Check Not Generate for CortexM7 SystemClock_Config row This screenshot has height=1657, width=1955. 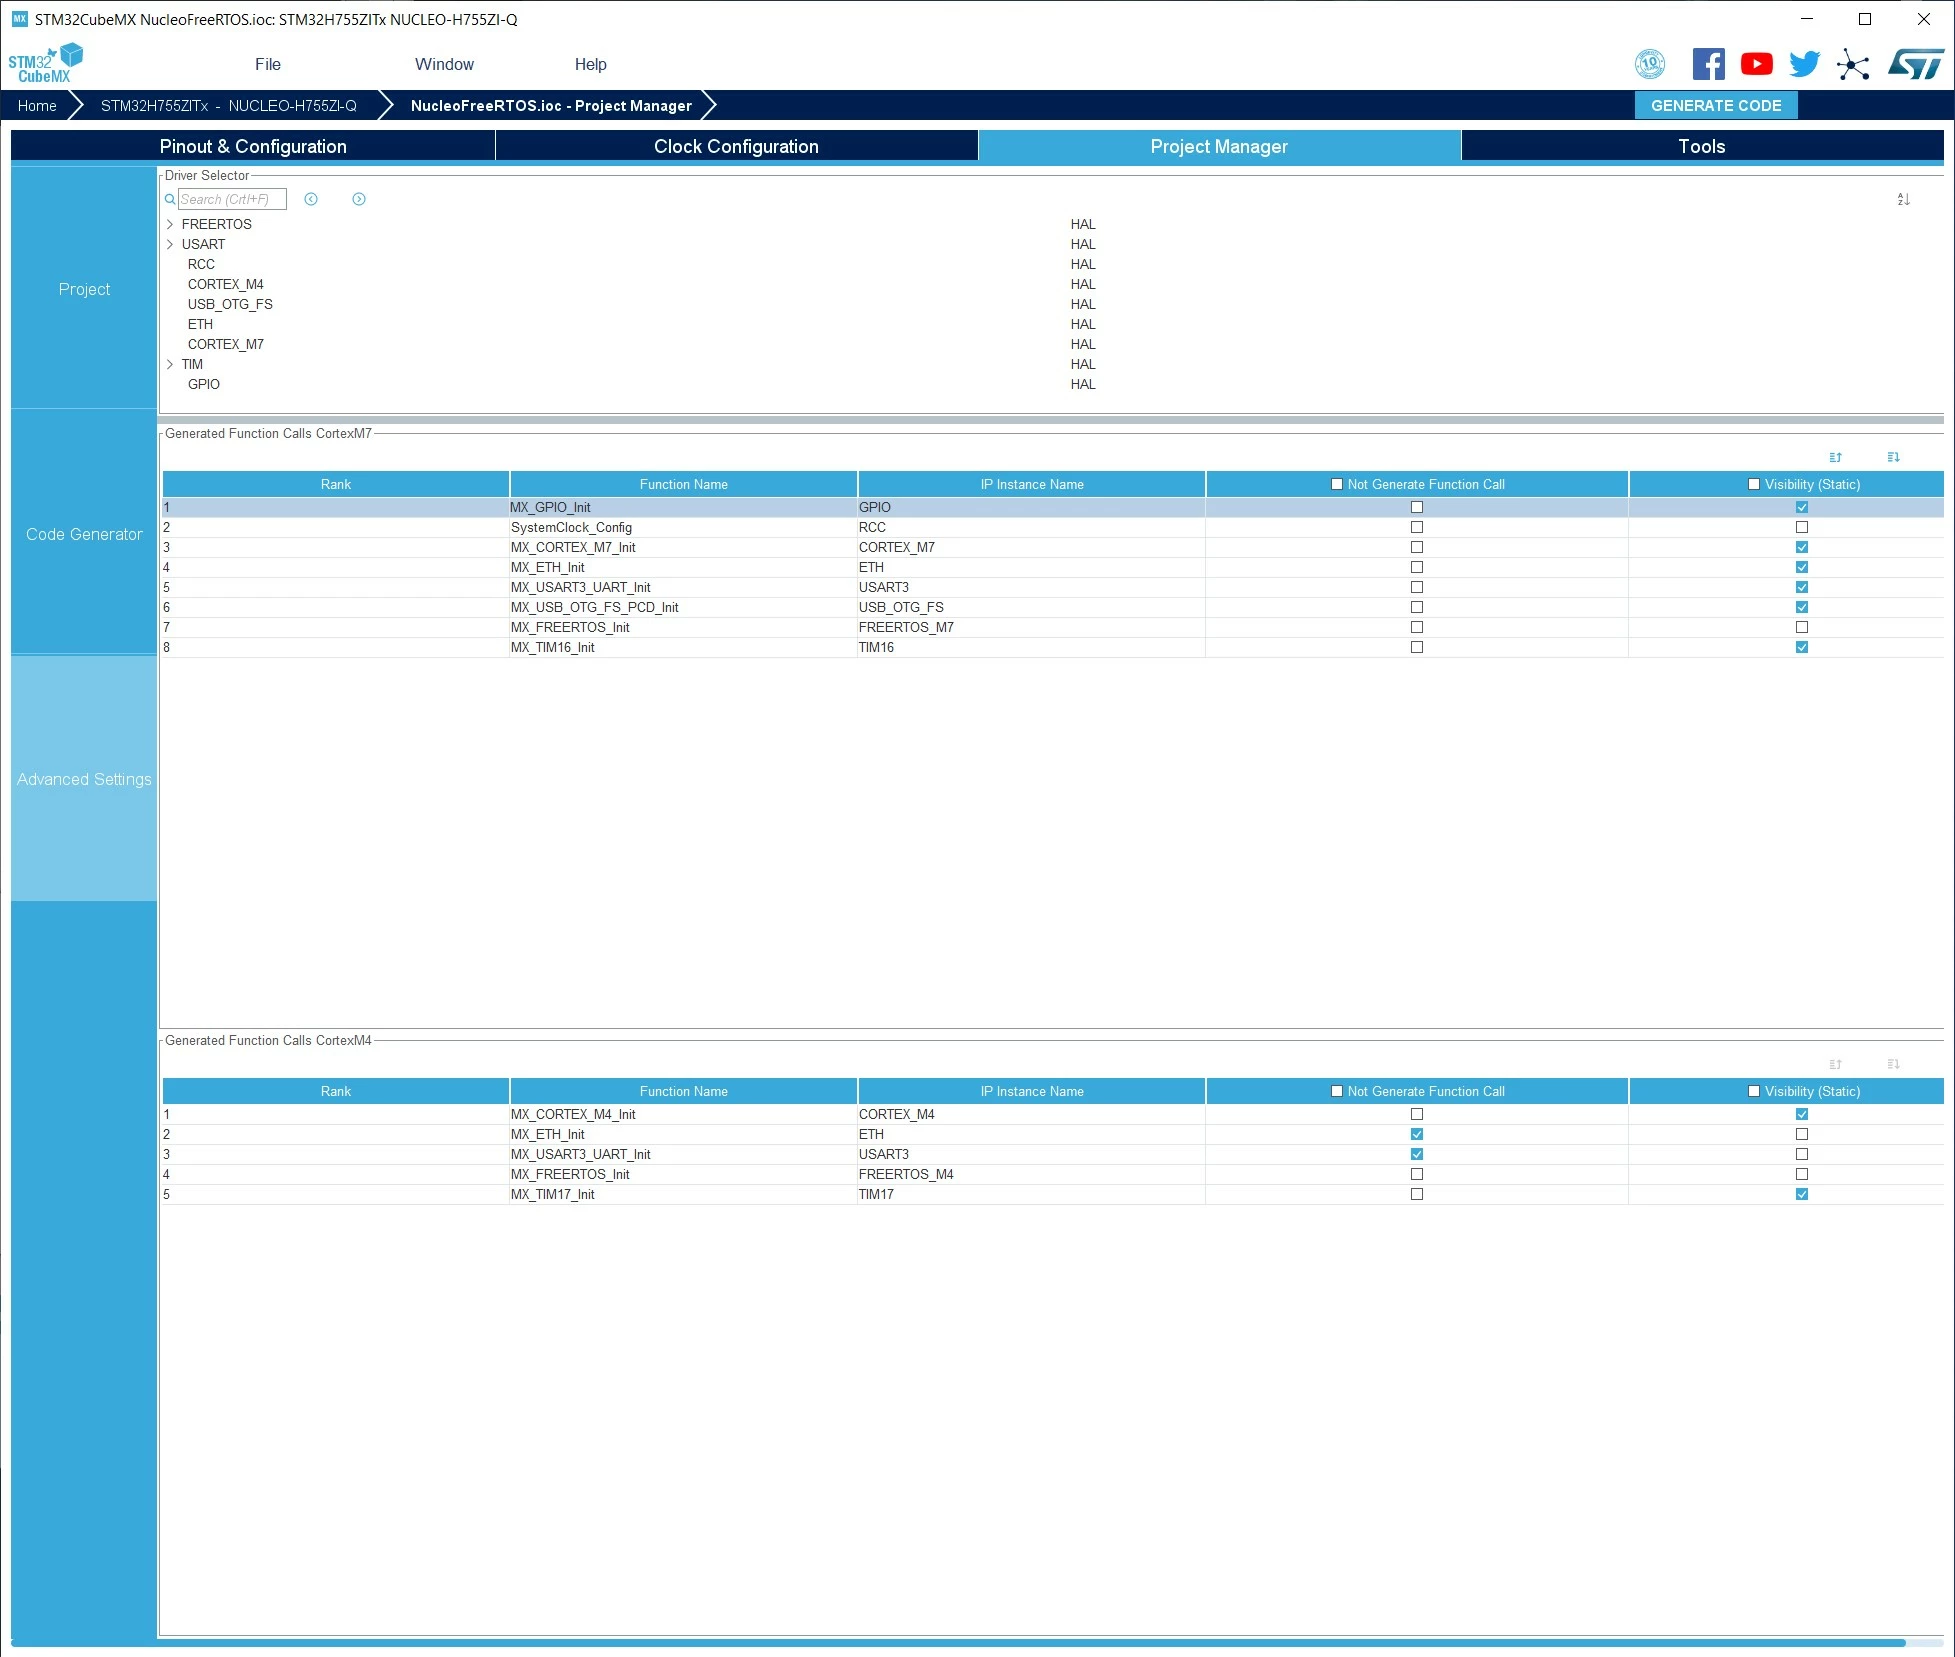(x=1417, y=527)
